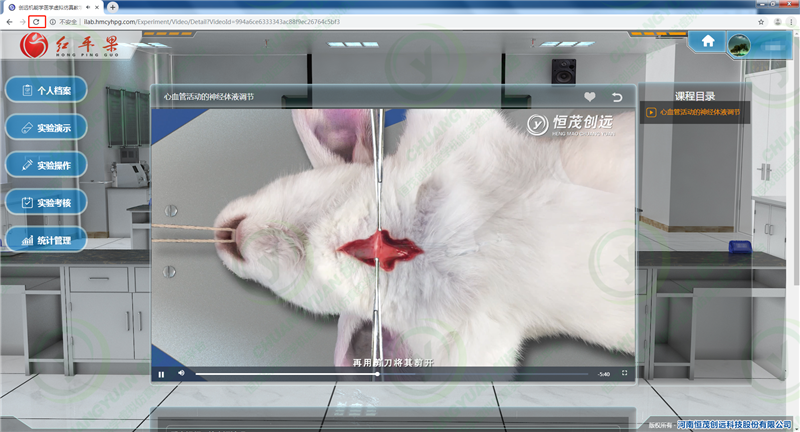Open the browser profile icon

(x=778, y=22)
